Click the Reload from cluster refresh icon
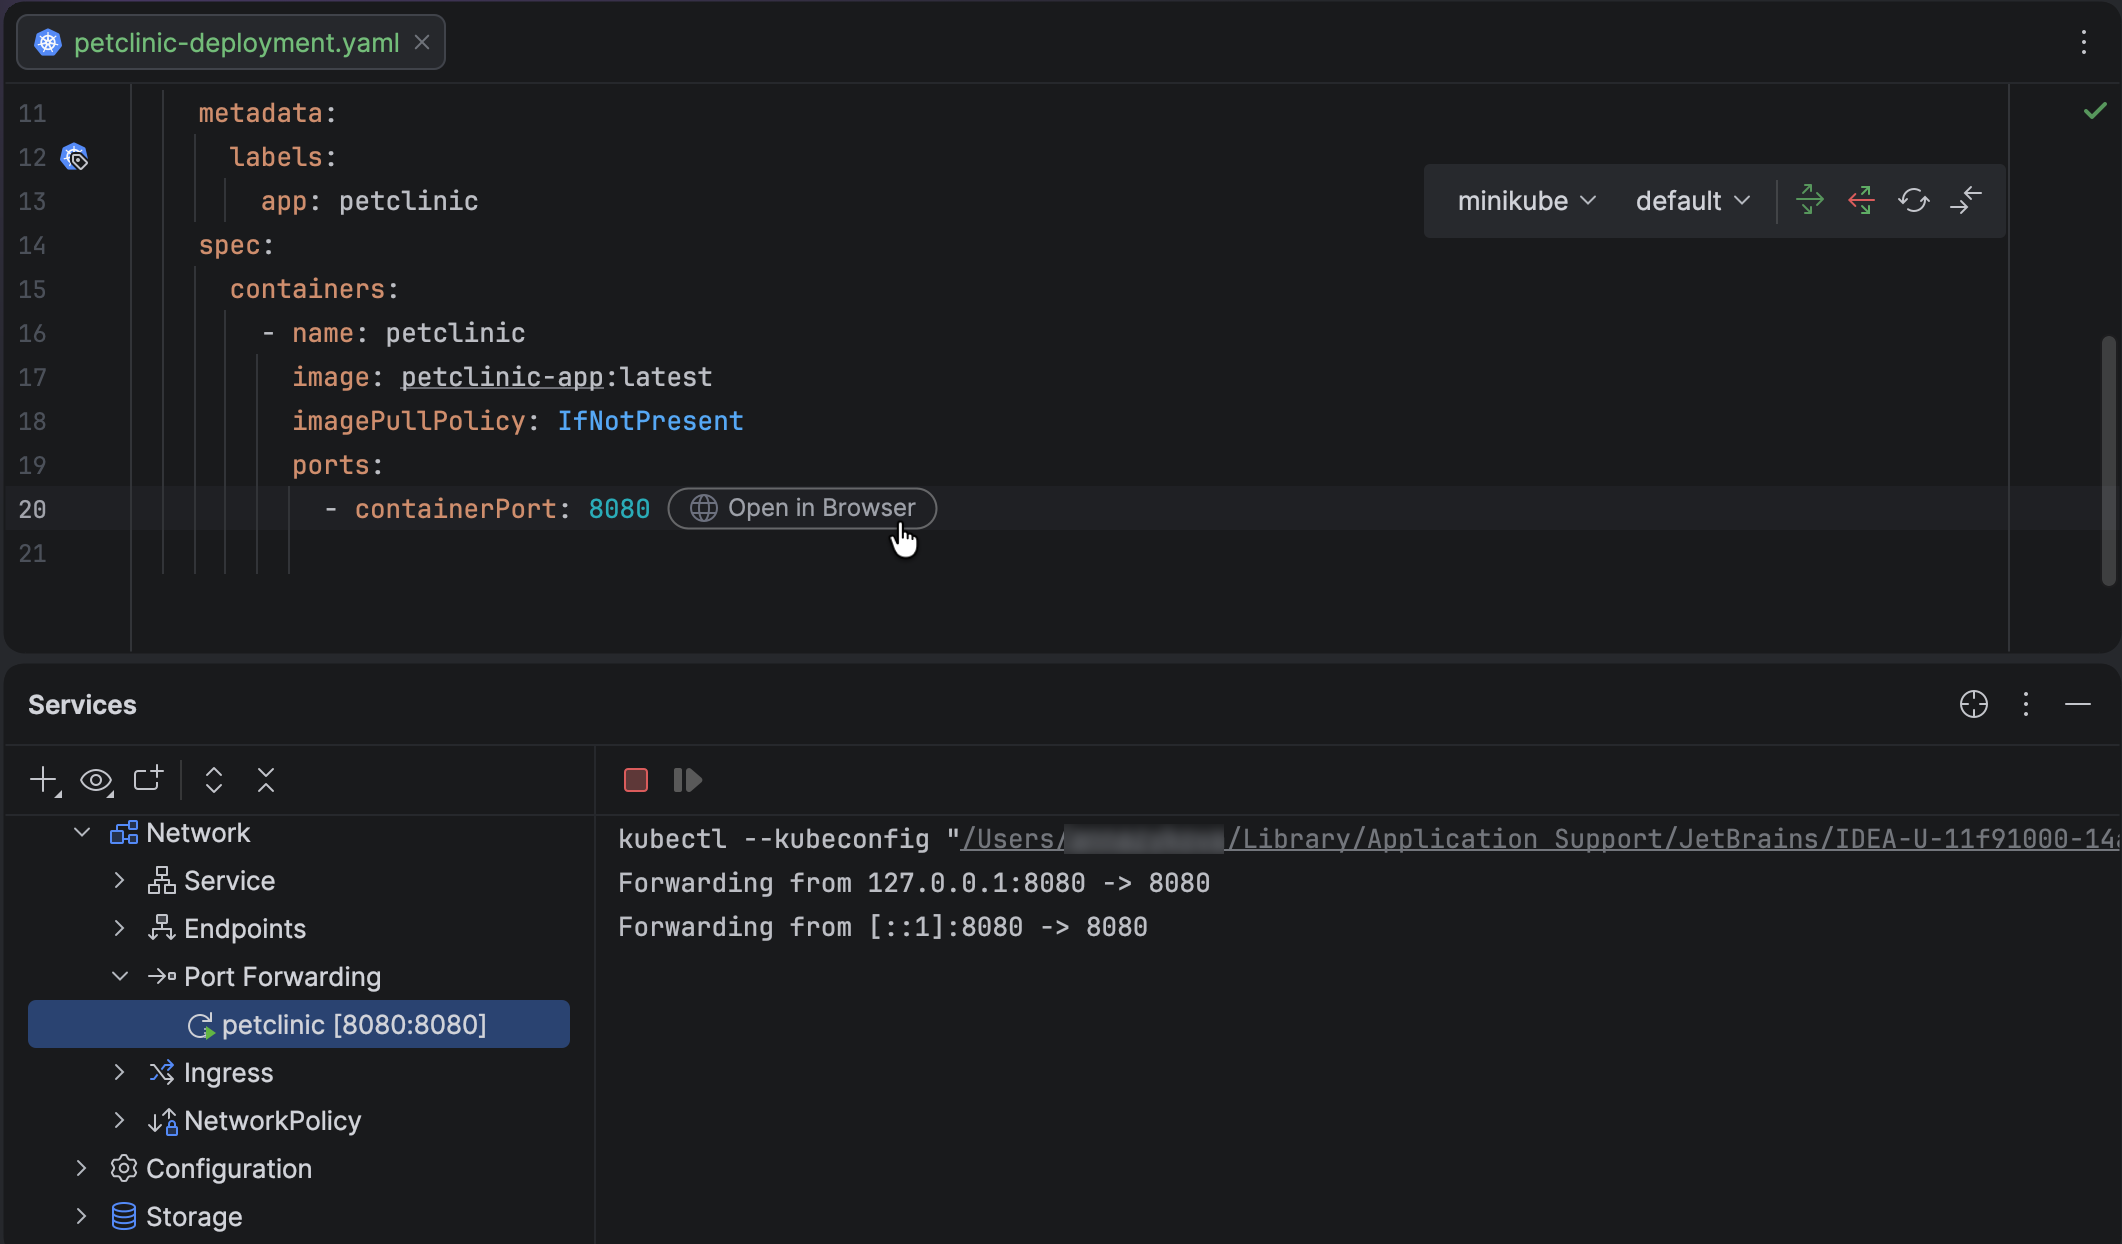The image size is (2122, 1244). 1914,200
